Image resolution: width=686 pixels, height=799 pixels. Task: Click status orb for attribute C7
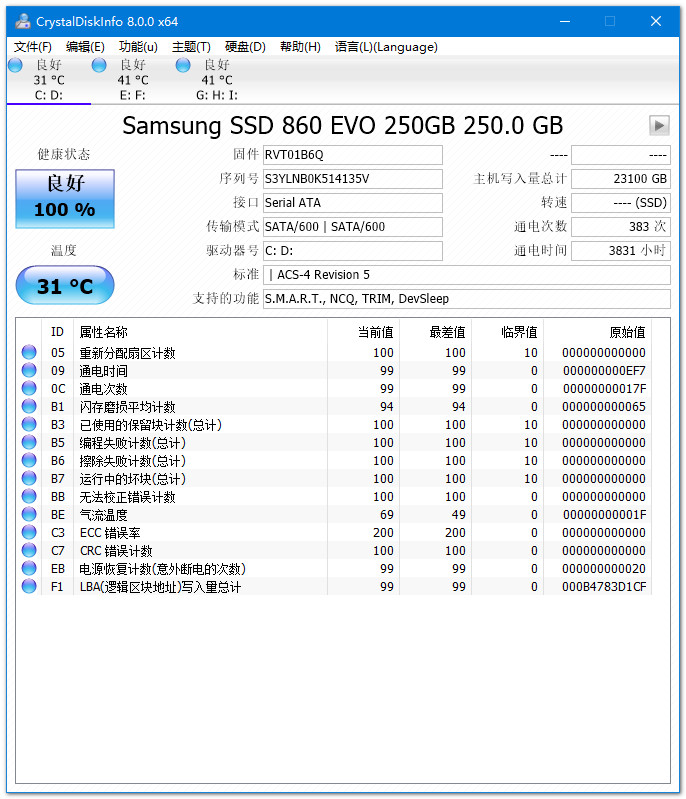point(29,550)
